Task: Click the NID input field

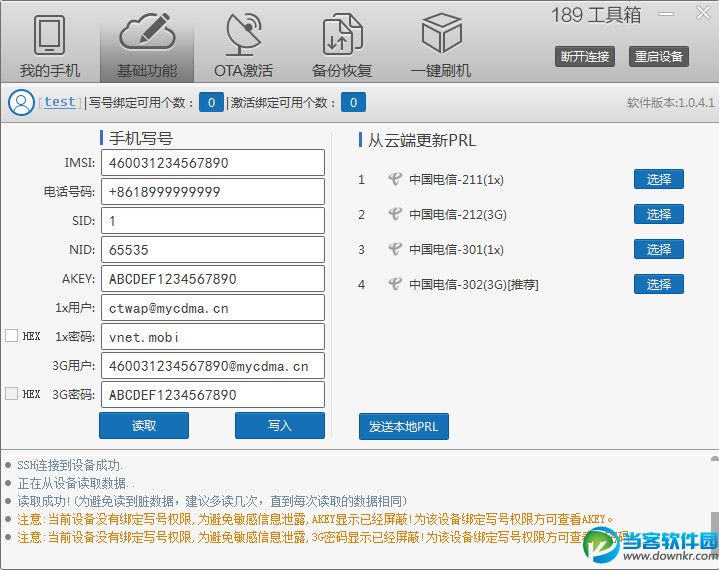Action: pos(213,250)
